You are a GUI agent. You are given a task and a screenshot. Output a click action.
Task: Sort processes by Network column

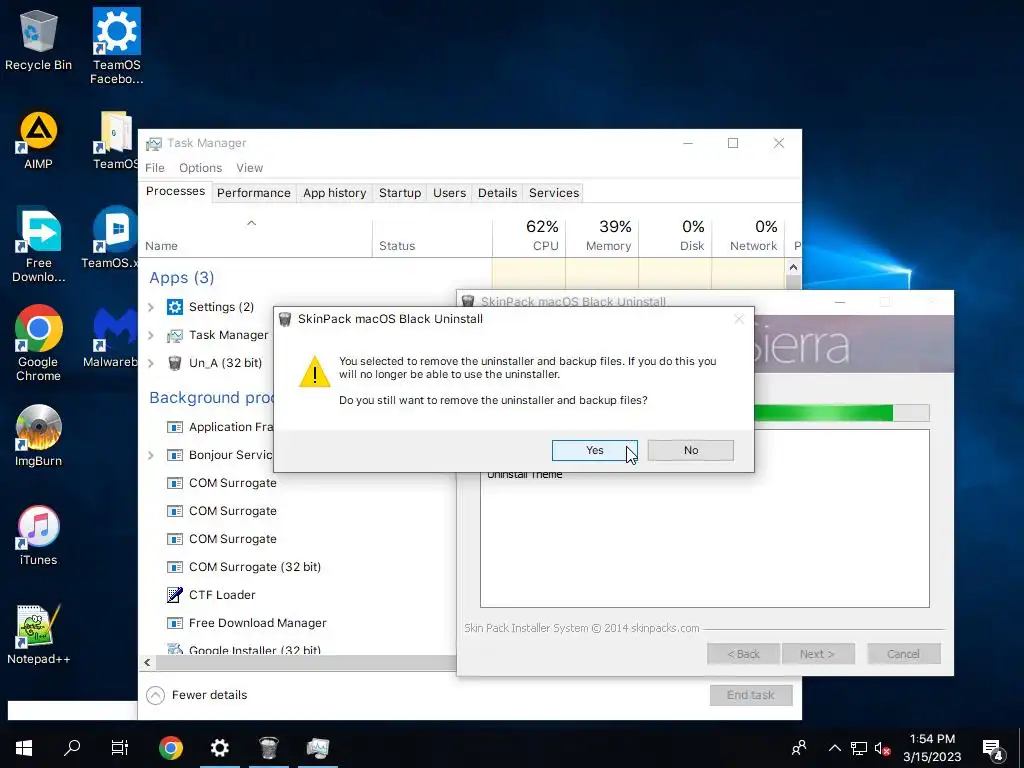(748, 236)
